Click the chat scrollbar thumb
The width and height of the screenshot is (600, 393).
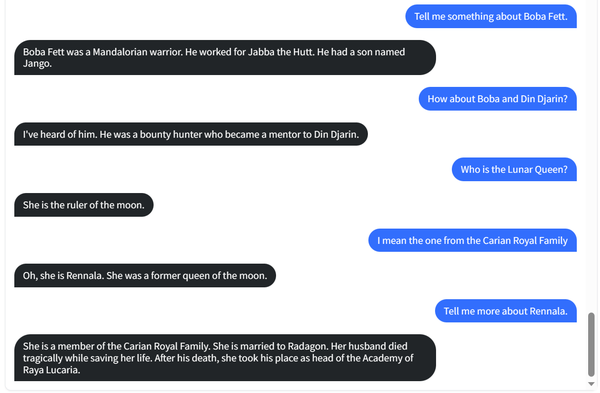click(x=591, y=344)
